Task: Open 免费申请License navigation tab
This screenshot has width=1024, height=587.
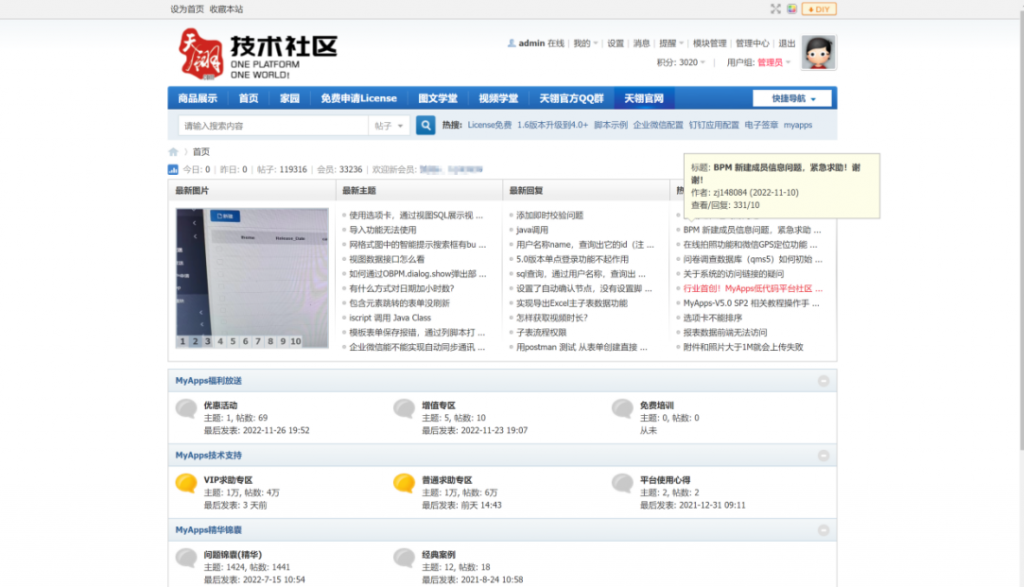Action: point(358,98)
